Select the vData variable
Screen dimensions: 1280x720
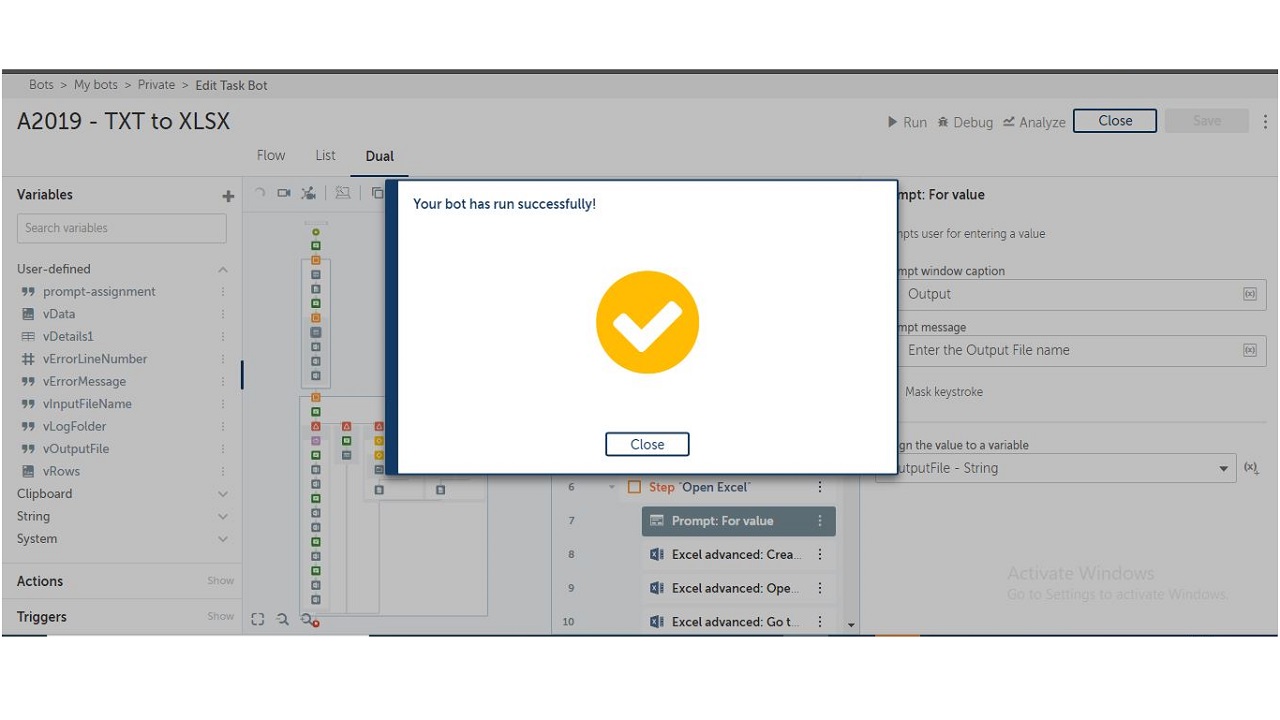point(59,314)
